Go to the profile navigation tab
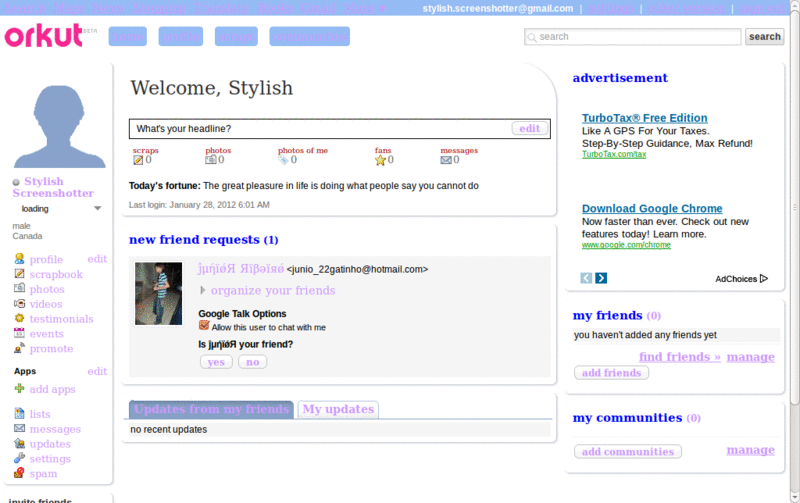Viewport: 800px width, 503px height. [x=181, y=37]
